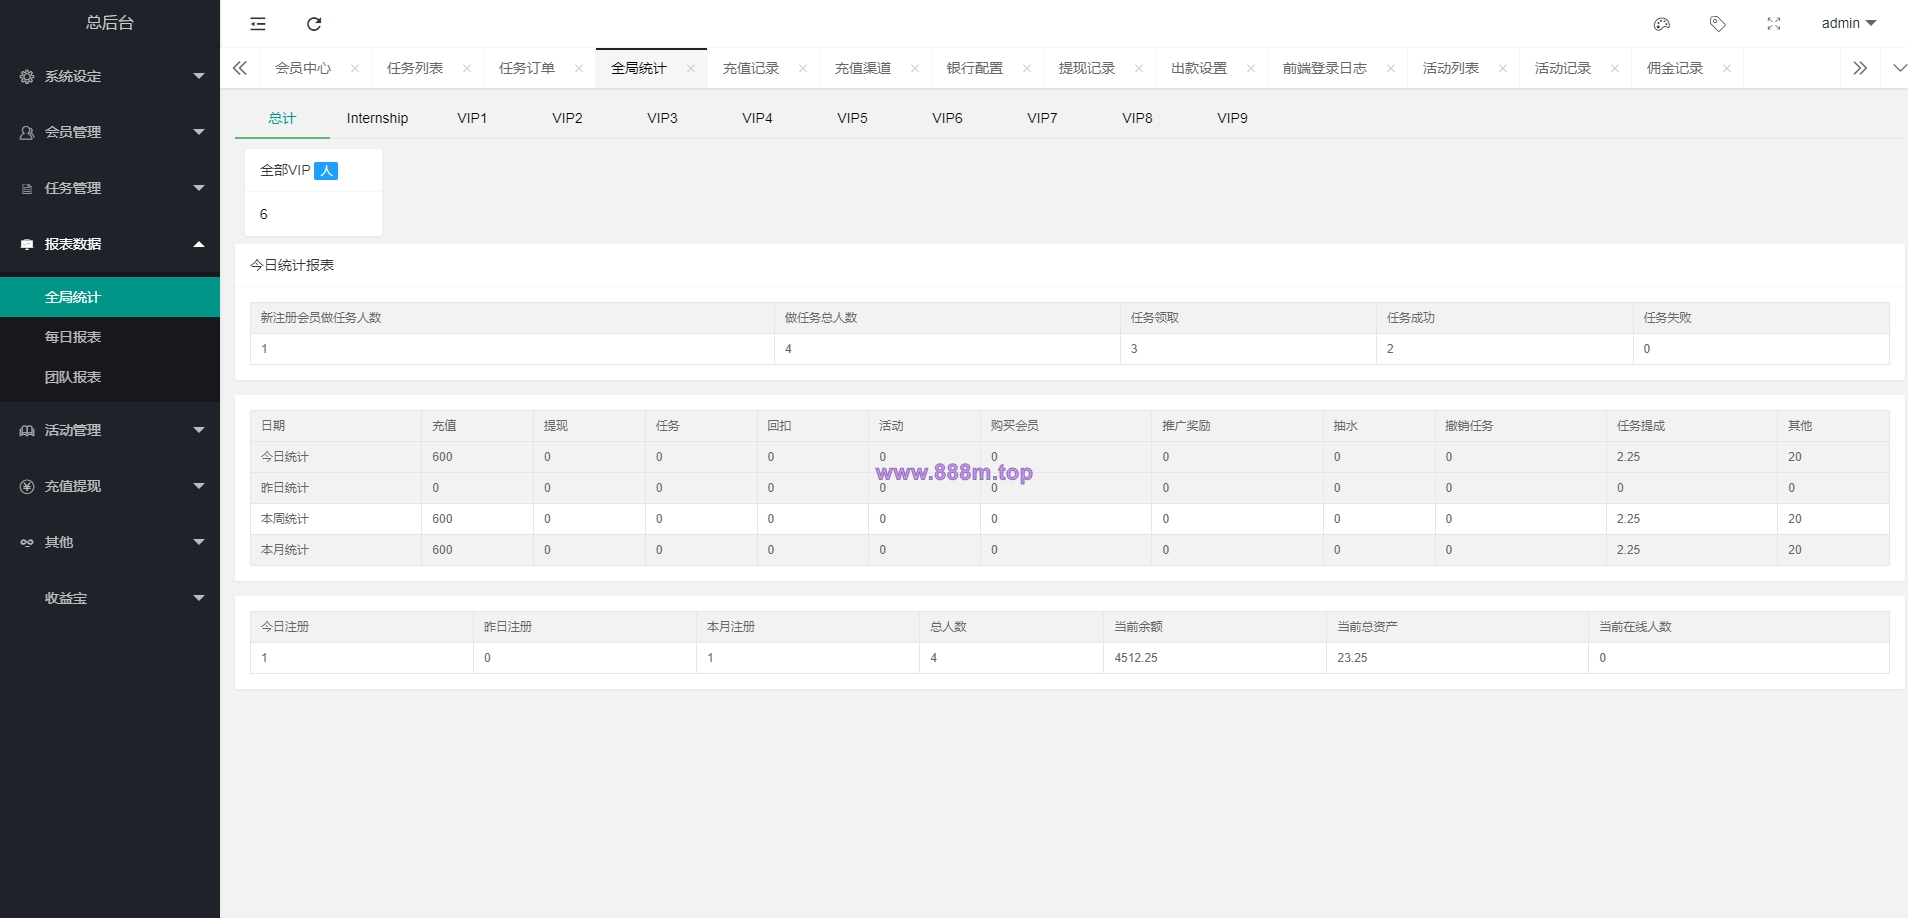Switch to the 充值记录 tab
1908x918 pixels.
[751, 68]
